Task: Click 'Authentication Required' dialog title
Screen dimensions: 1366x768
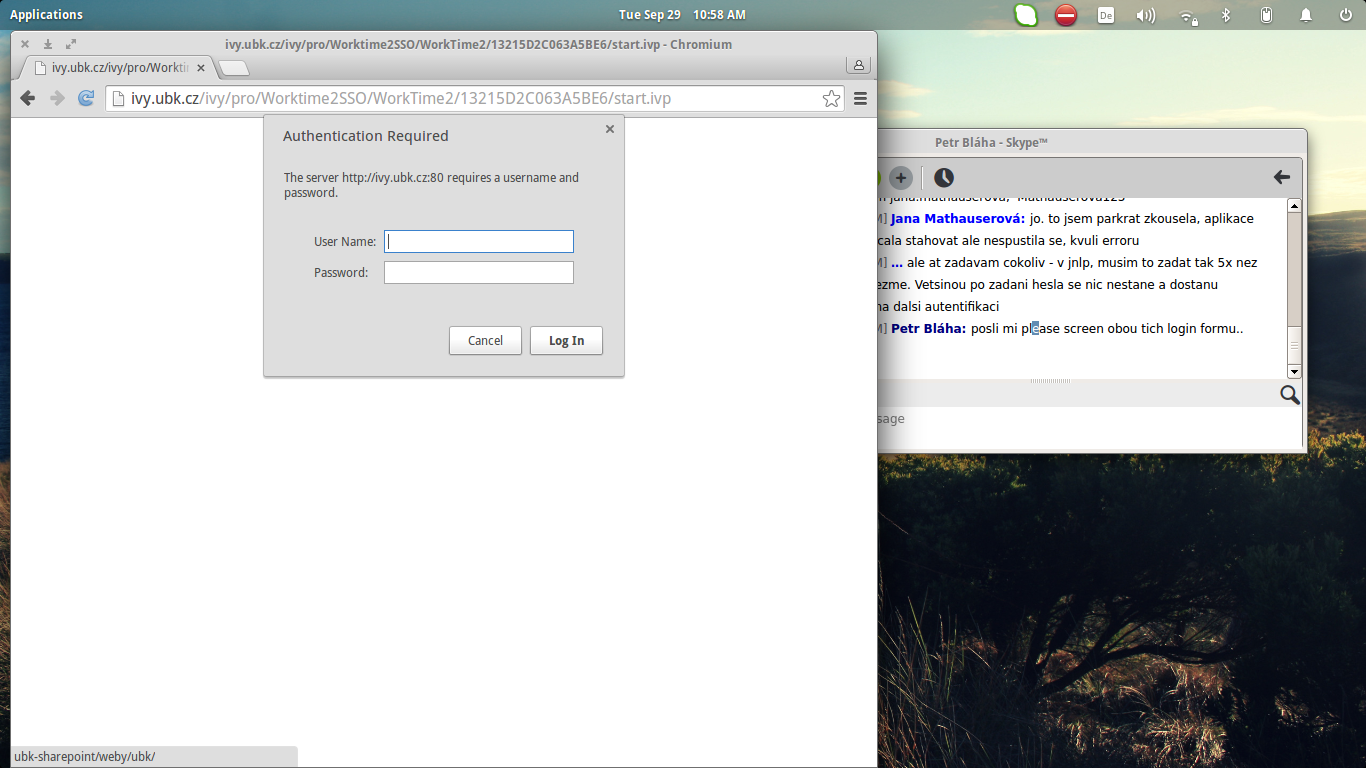Action: (x=366, y=136)
